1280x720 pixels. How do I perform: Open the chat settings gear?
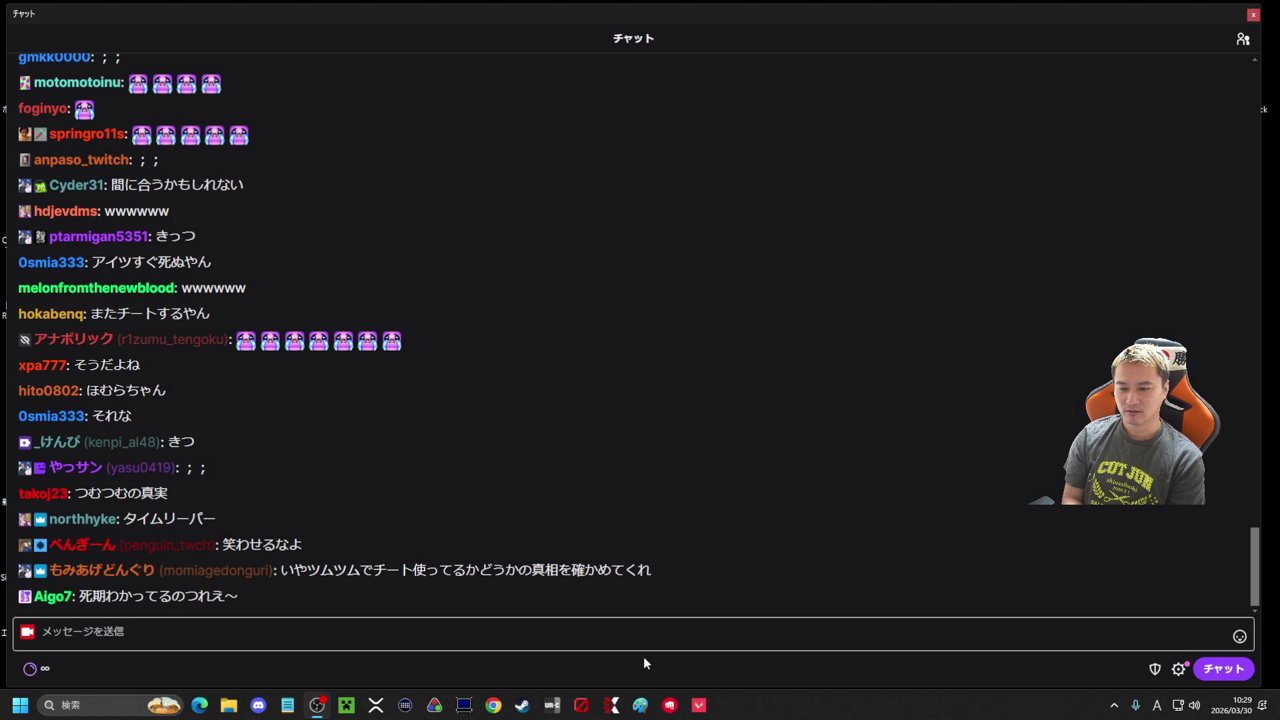pyautogui.click(x=1180, y=668)
